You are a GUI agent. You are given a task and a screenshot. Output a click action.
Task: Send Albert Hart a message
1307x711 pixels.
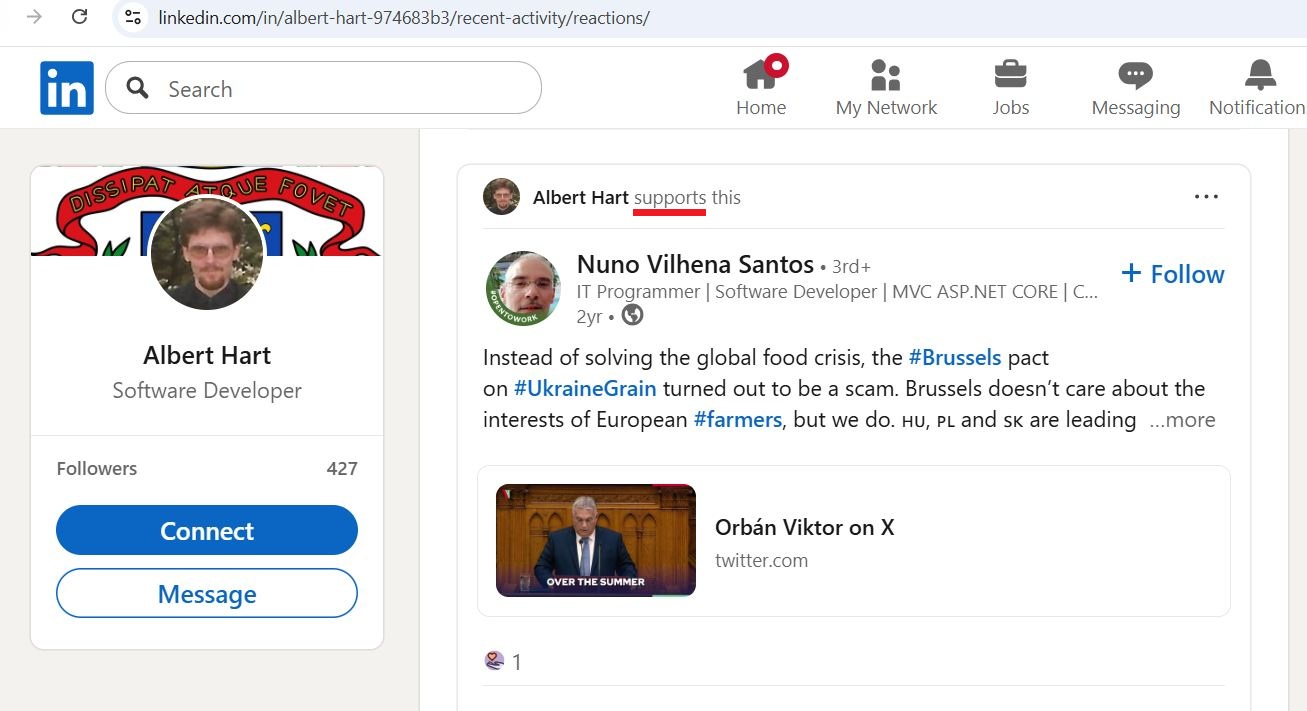206,592
